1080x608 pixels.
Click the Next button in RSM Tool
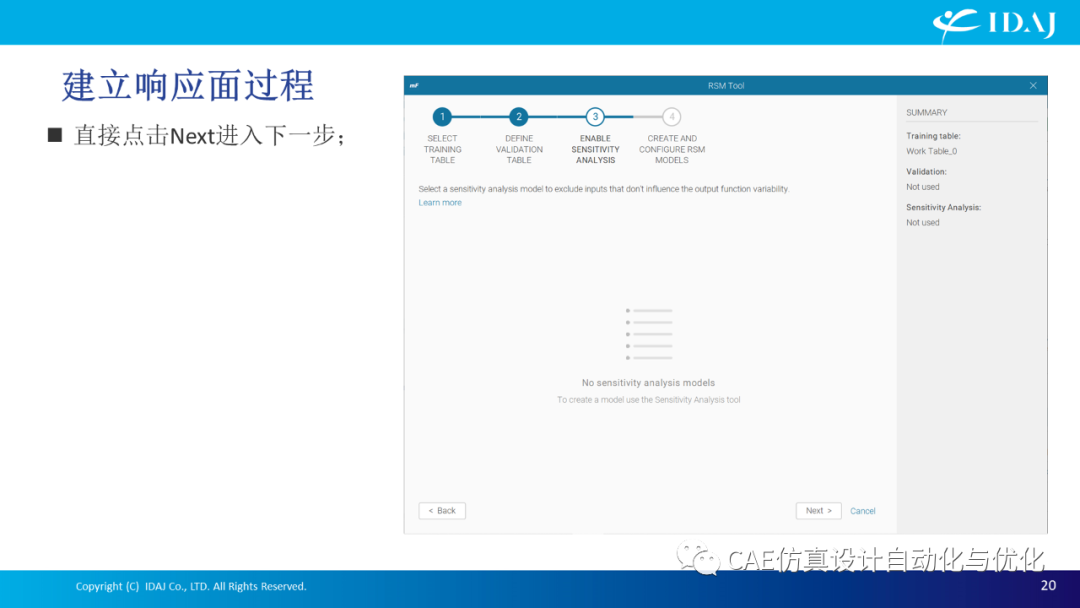818,511
